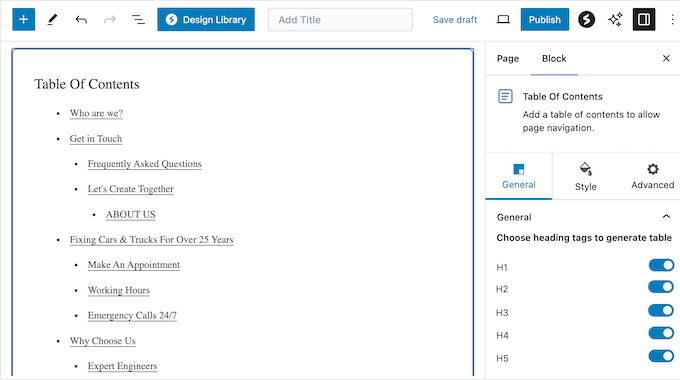The image size is (680, 380).
Task: Click the Add Title field
Action: pos(340,20)
